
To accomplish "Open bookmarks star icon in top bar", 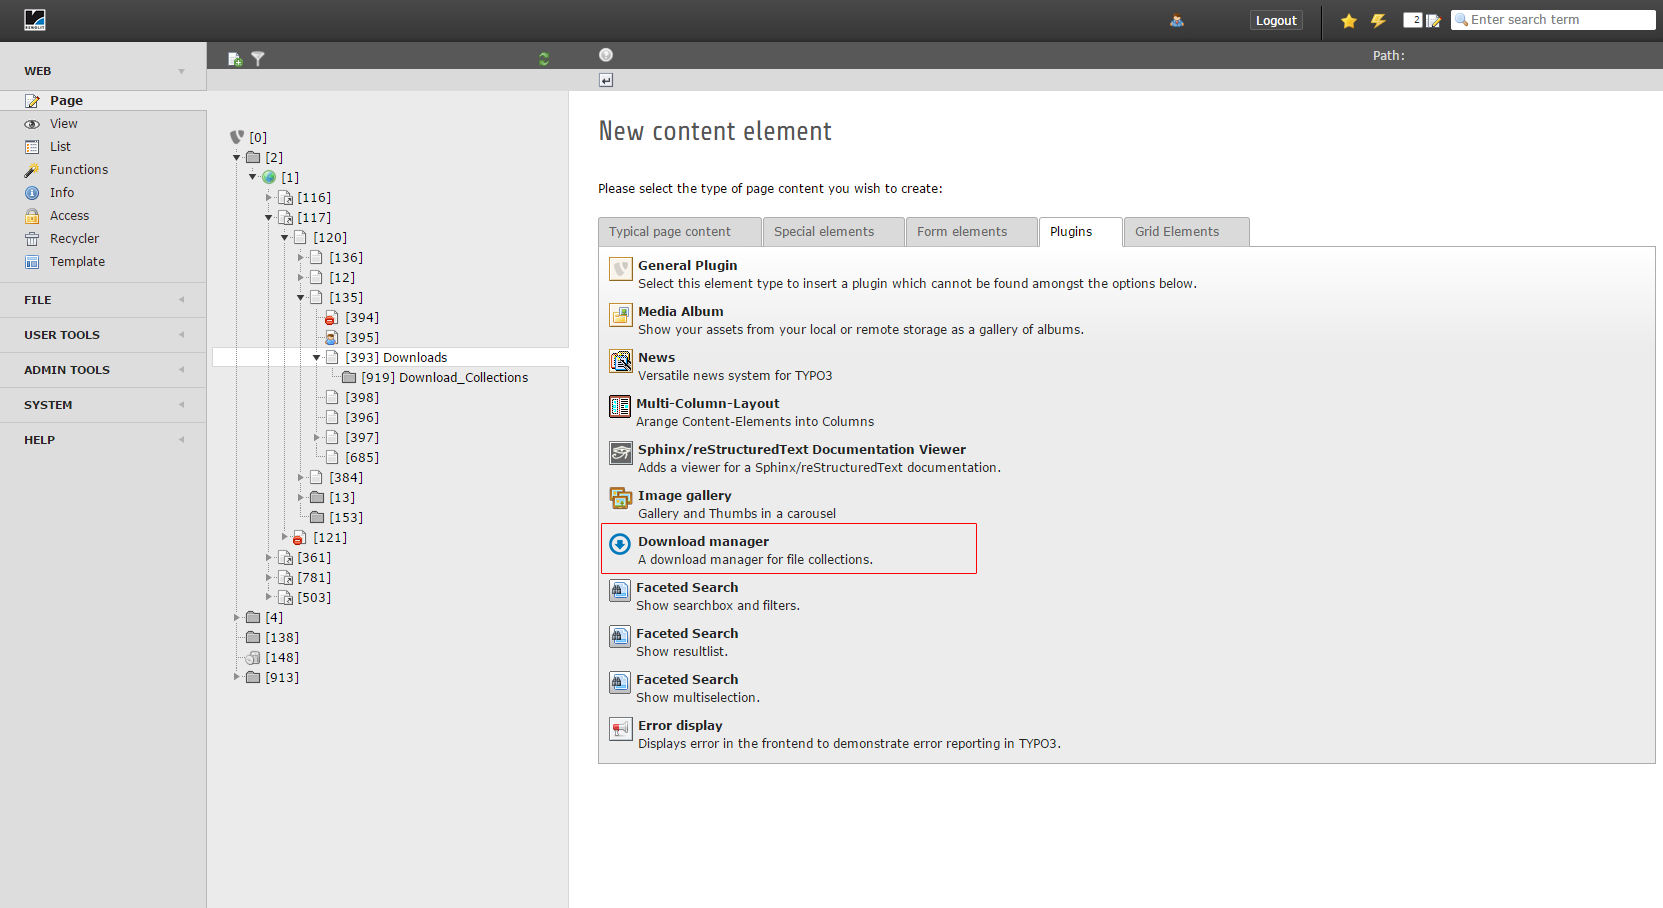I will tap(1349, 20).
